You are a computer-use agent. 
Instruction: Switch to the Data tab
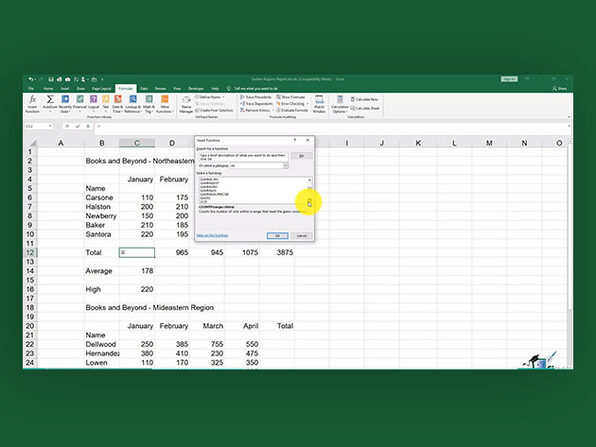pyautogui.click(x=144, y=89)
